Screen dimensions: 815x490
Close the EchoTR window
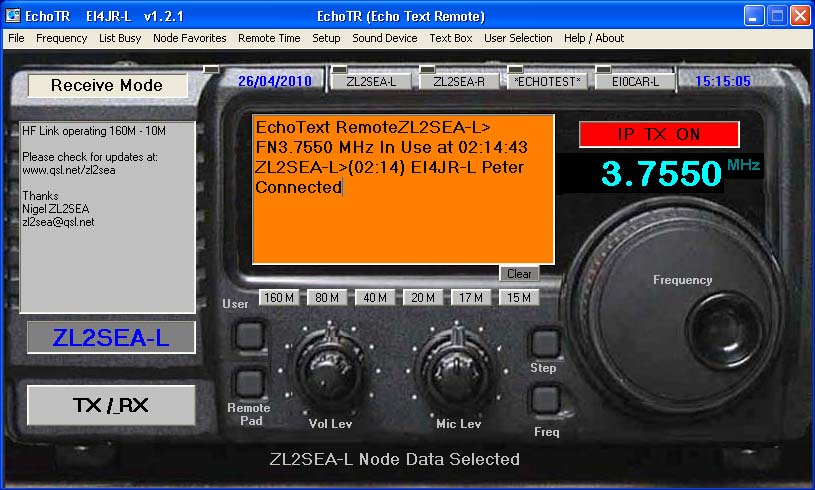800,16
